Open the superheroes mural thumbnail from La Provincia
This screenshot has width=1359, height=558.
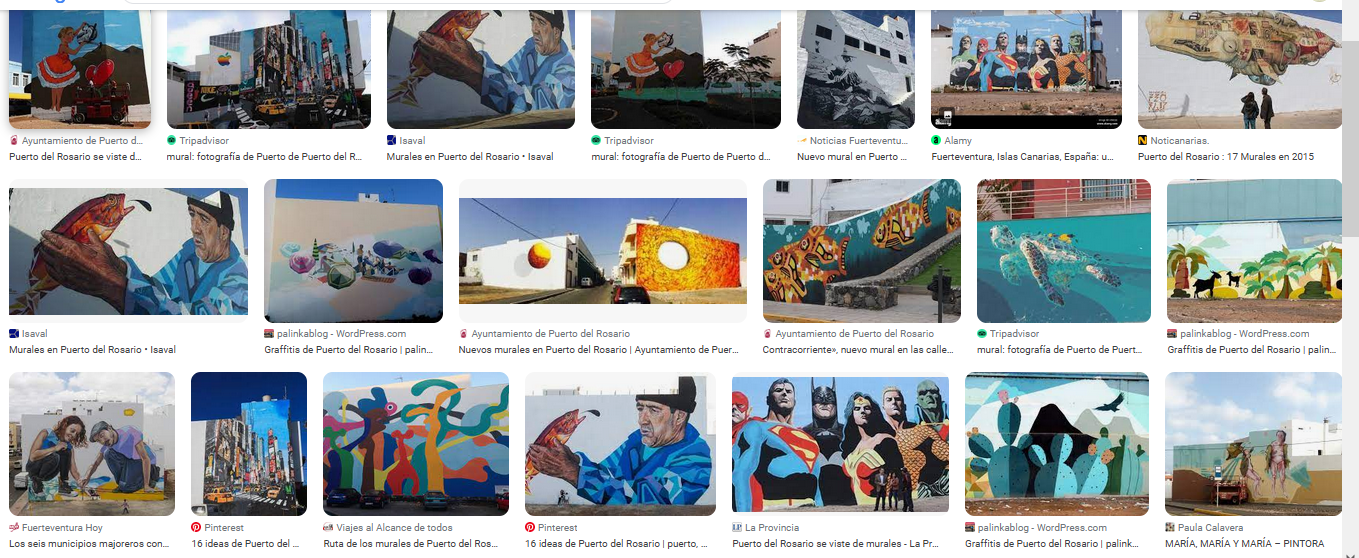point(840,444)
